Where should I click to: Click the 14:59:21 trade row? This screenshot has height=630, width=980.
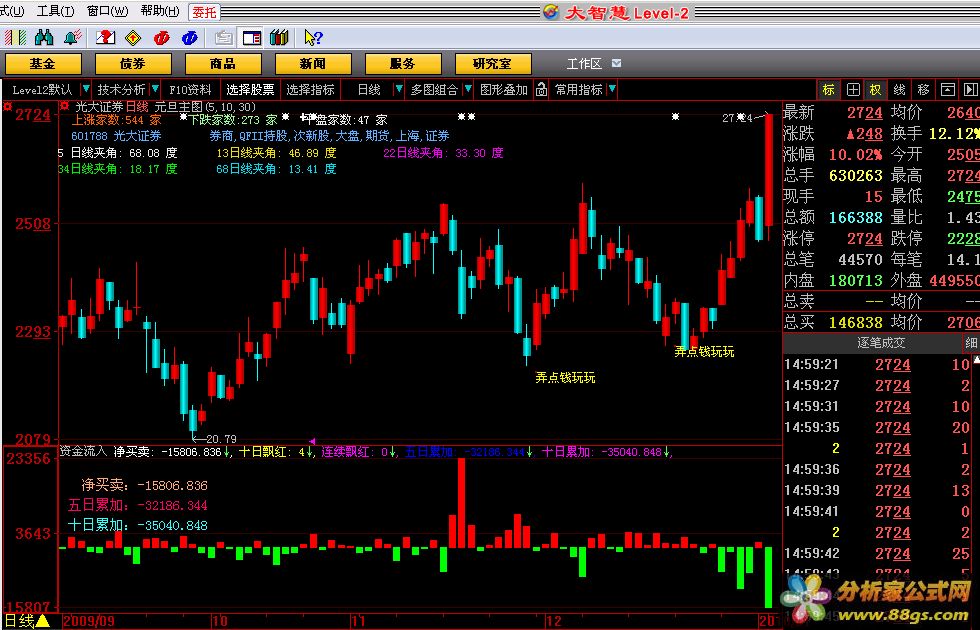[x=877, y=364]
